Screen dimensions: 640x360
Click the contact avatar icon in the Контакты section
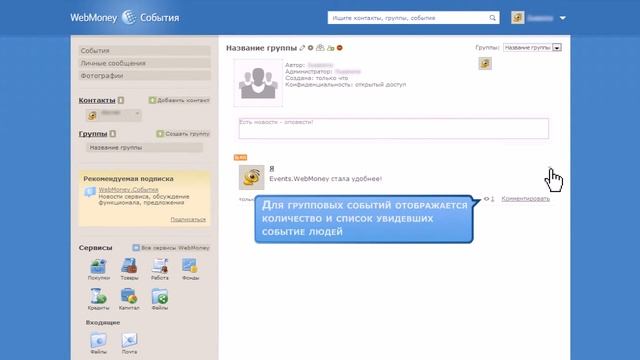pyautogui.click(x=92, y=116)
